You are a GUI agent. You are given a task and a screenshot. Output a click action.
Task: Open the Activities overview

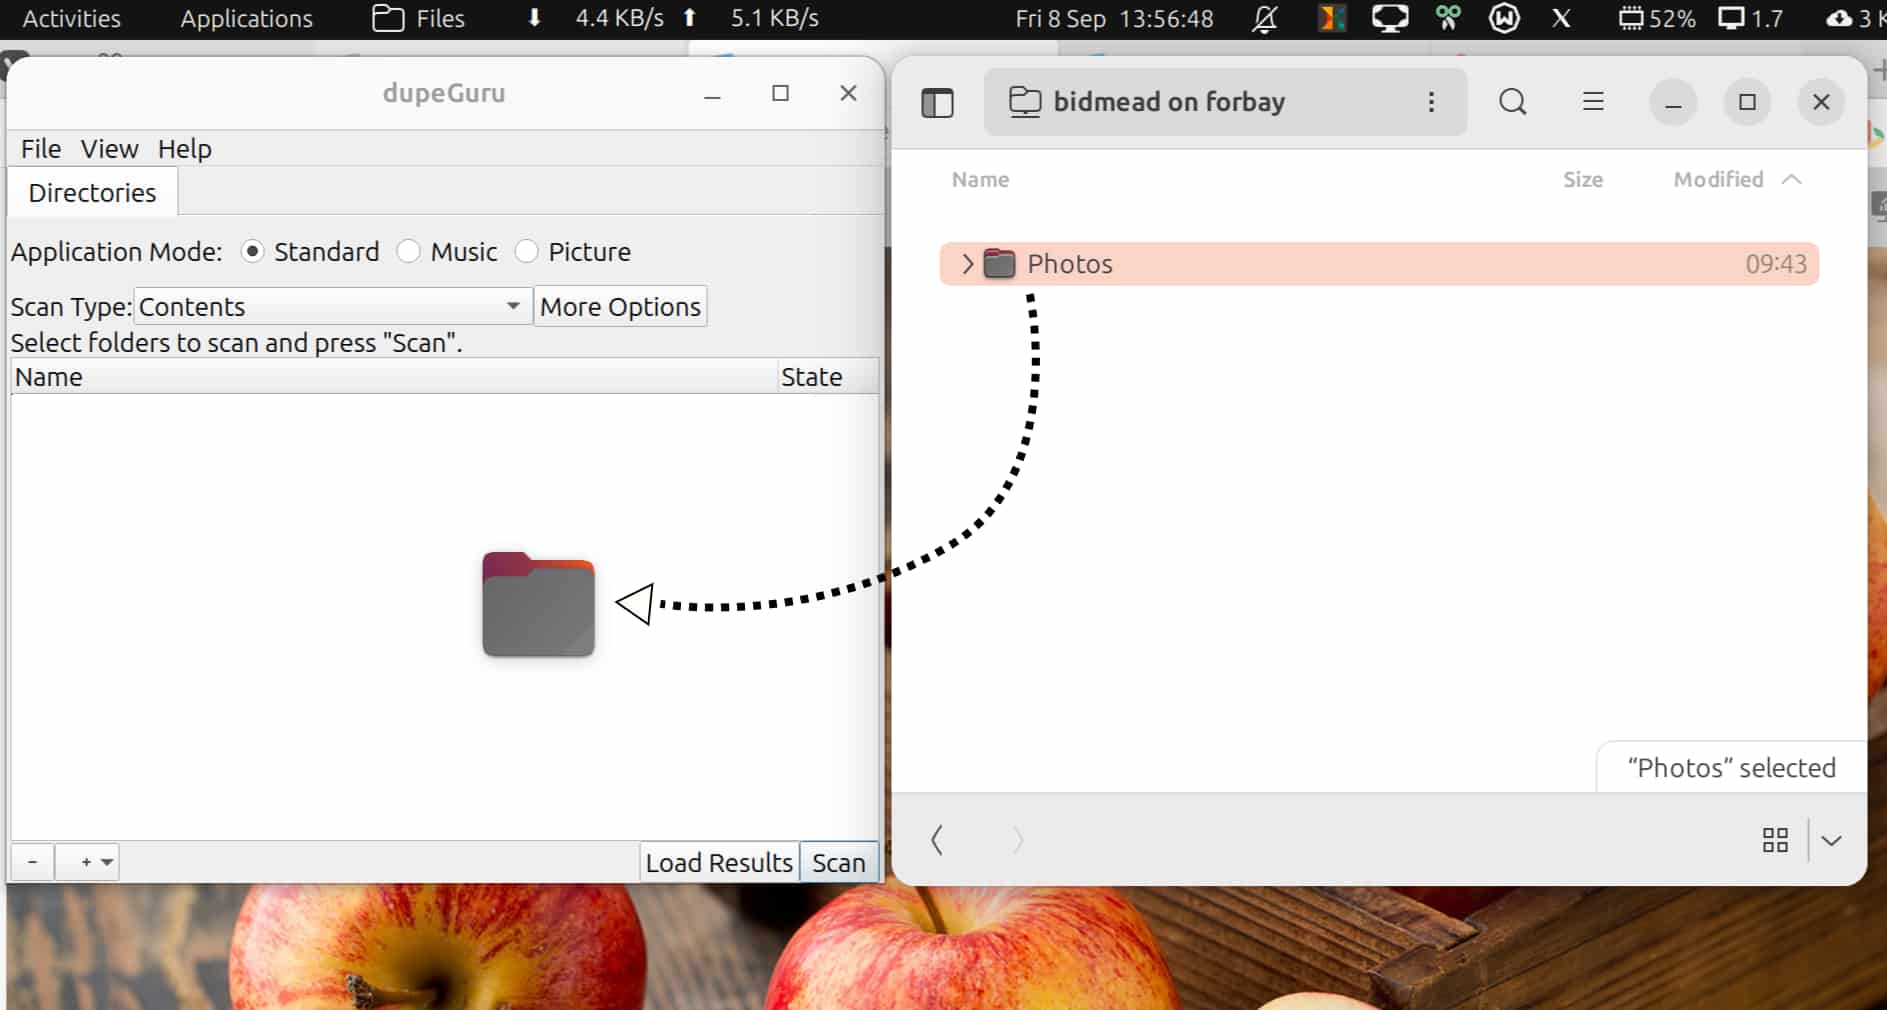pos(71,19)
